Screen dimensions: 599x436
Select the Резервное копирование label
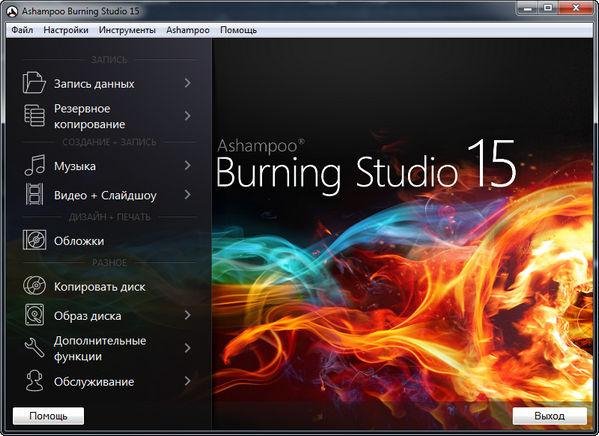point(89,116)
